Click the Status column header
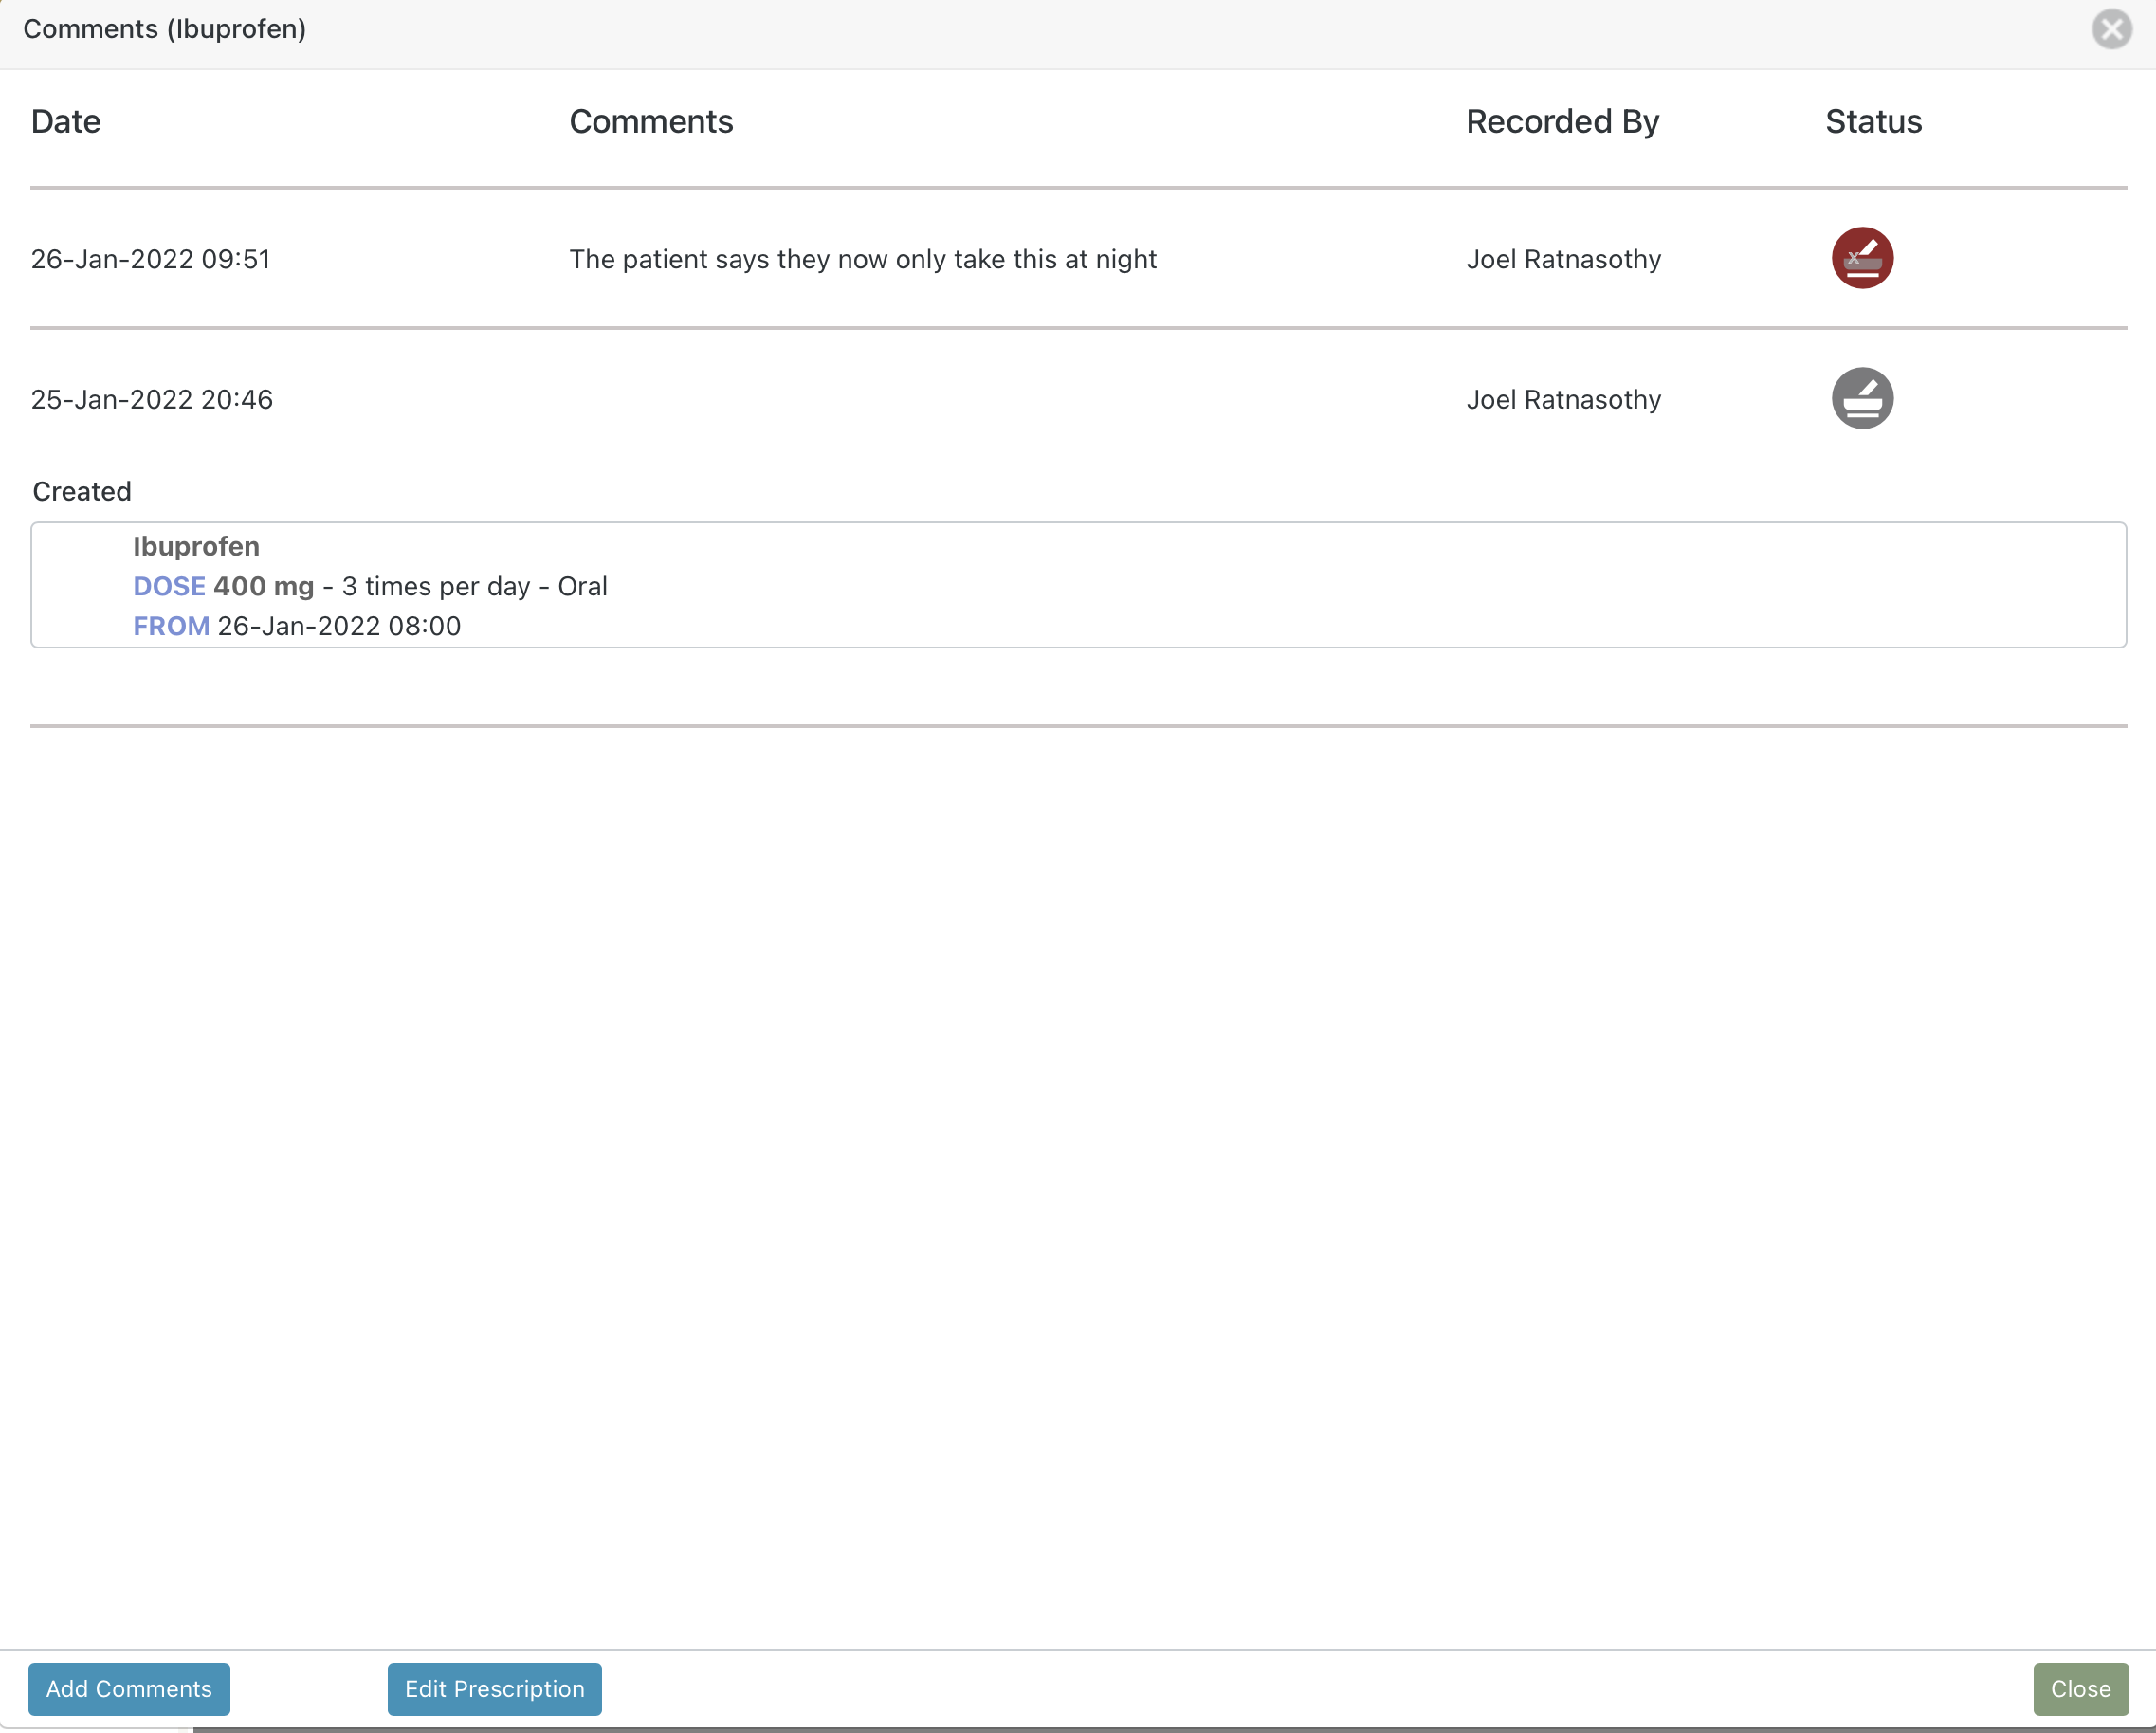2156x1733 pixels. [1873, 122]
